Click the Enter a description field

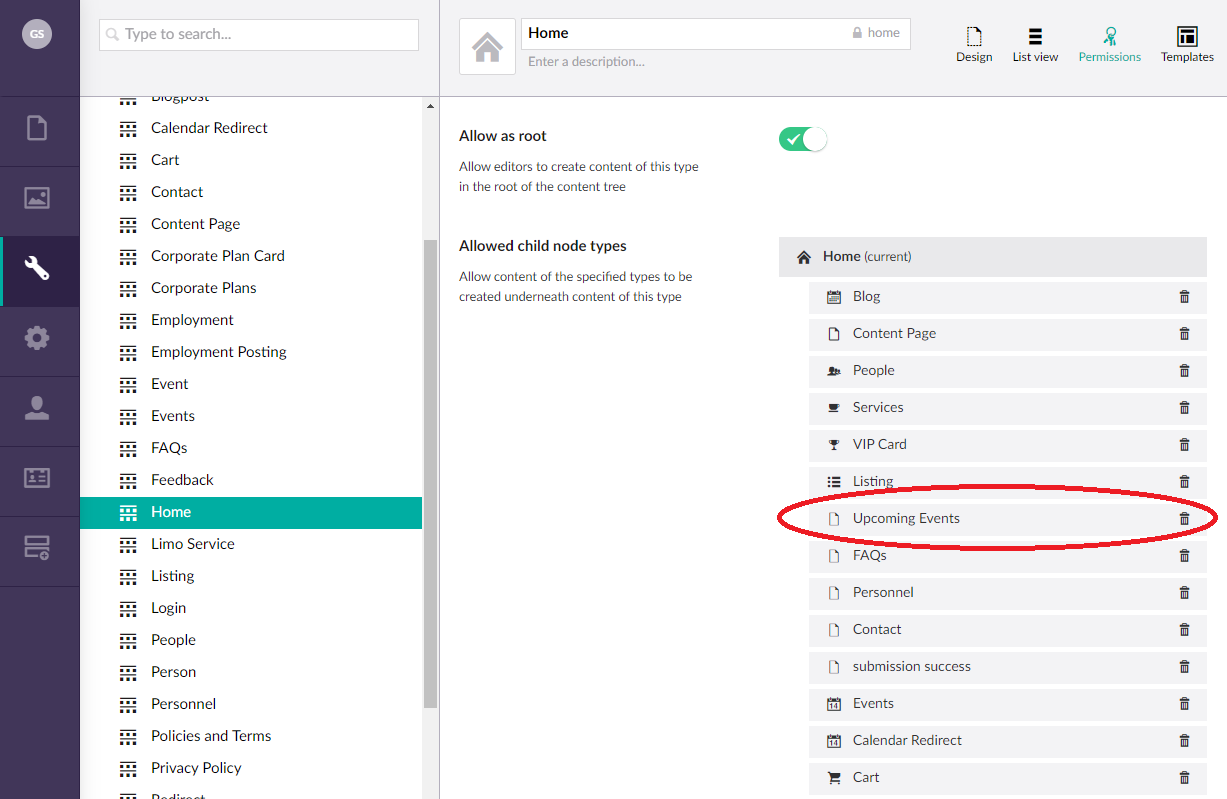pos(700,62)
